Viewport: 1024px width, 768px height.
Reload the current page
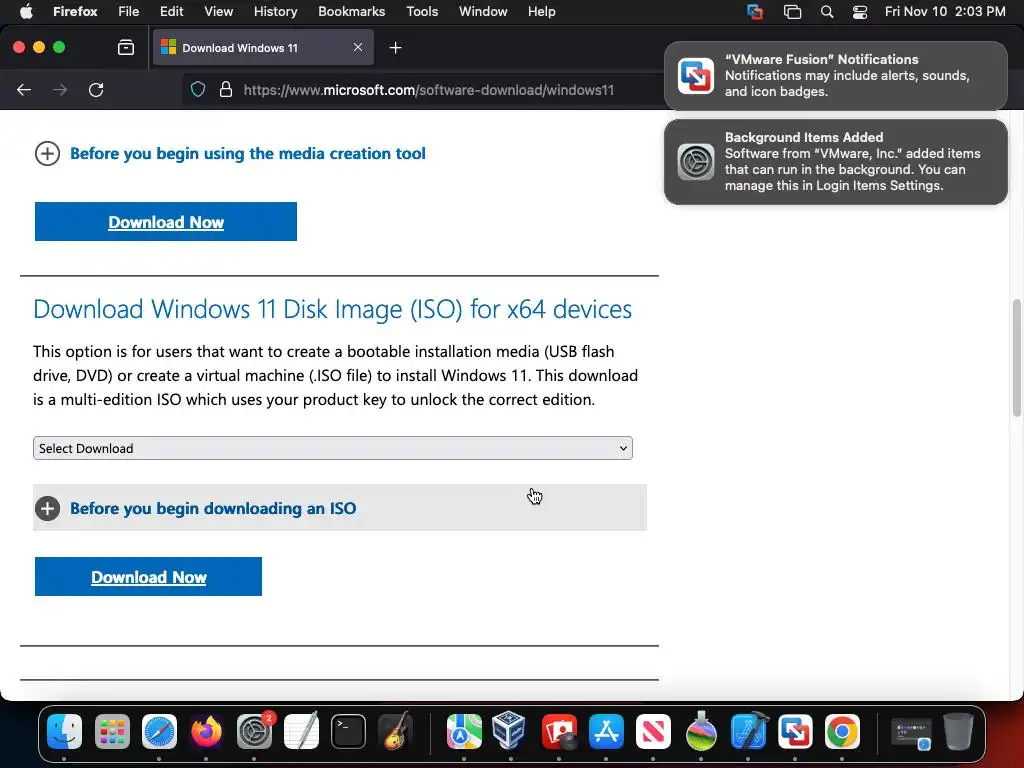pos(96,89)
